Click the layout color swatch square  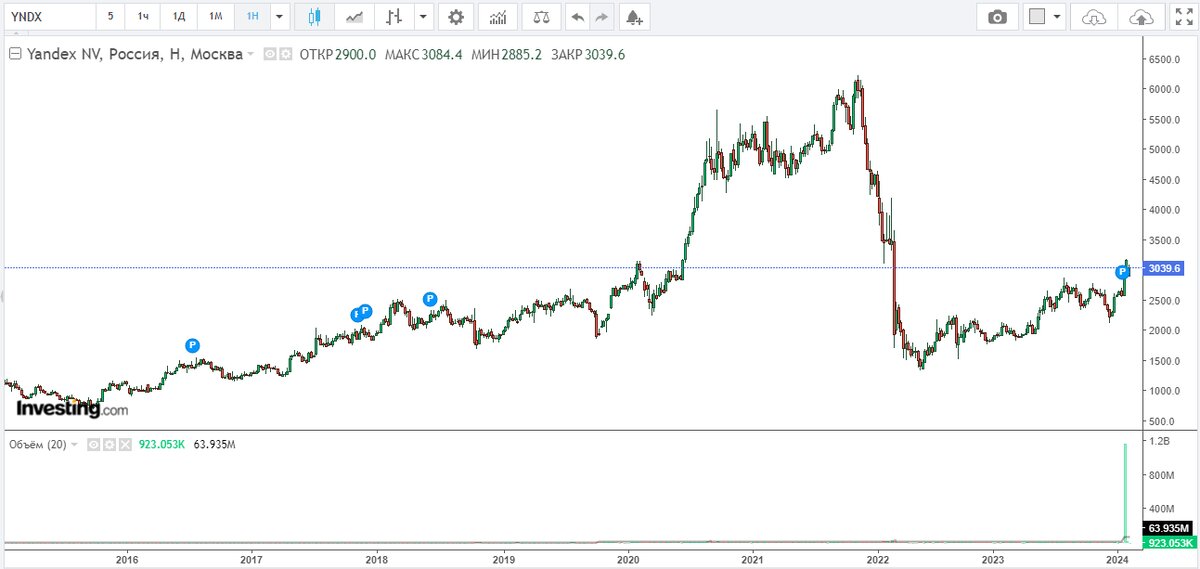pos(1037,17)
